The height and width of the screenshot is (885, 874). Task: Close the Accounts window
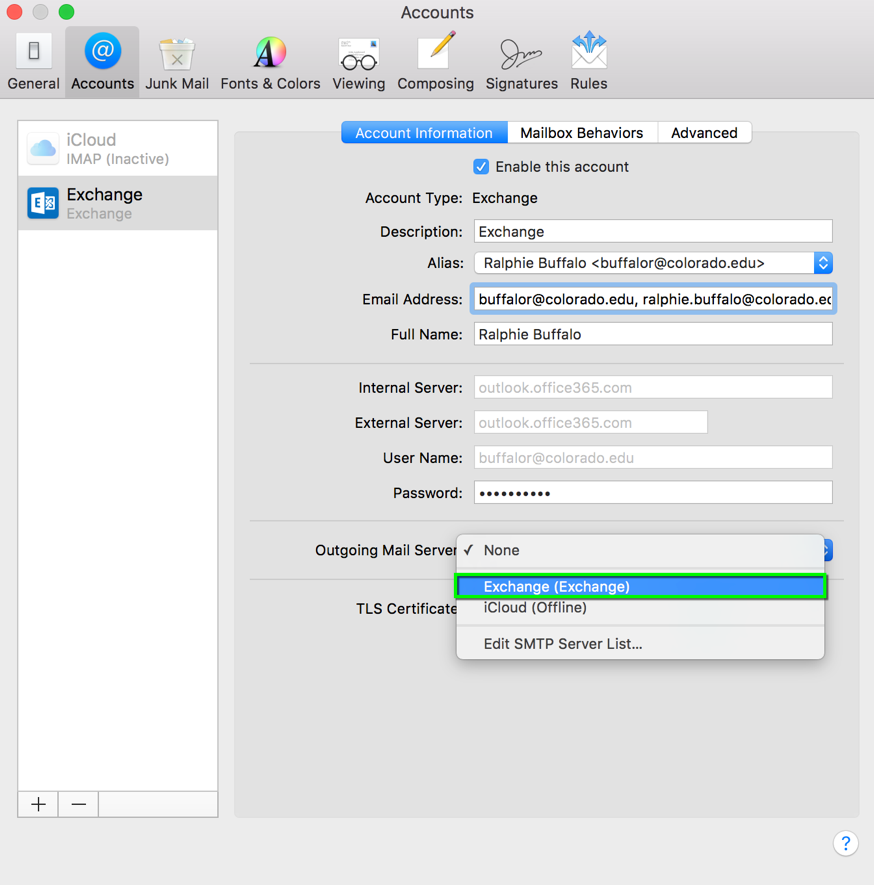(14, 12)
